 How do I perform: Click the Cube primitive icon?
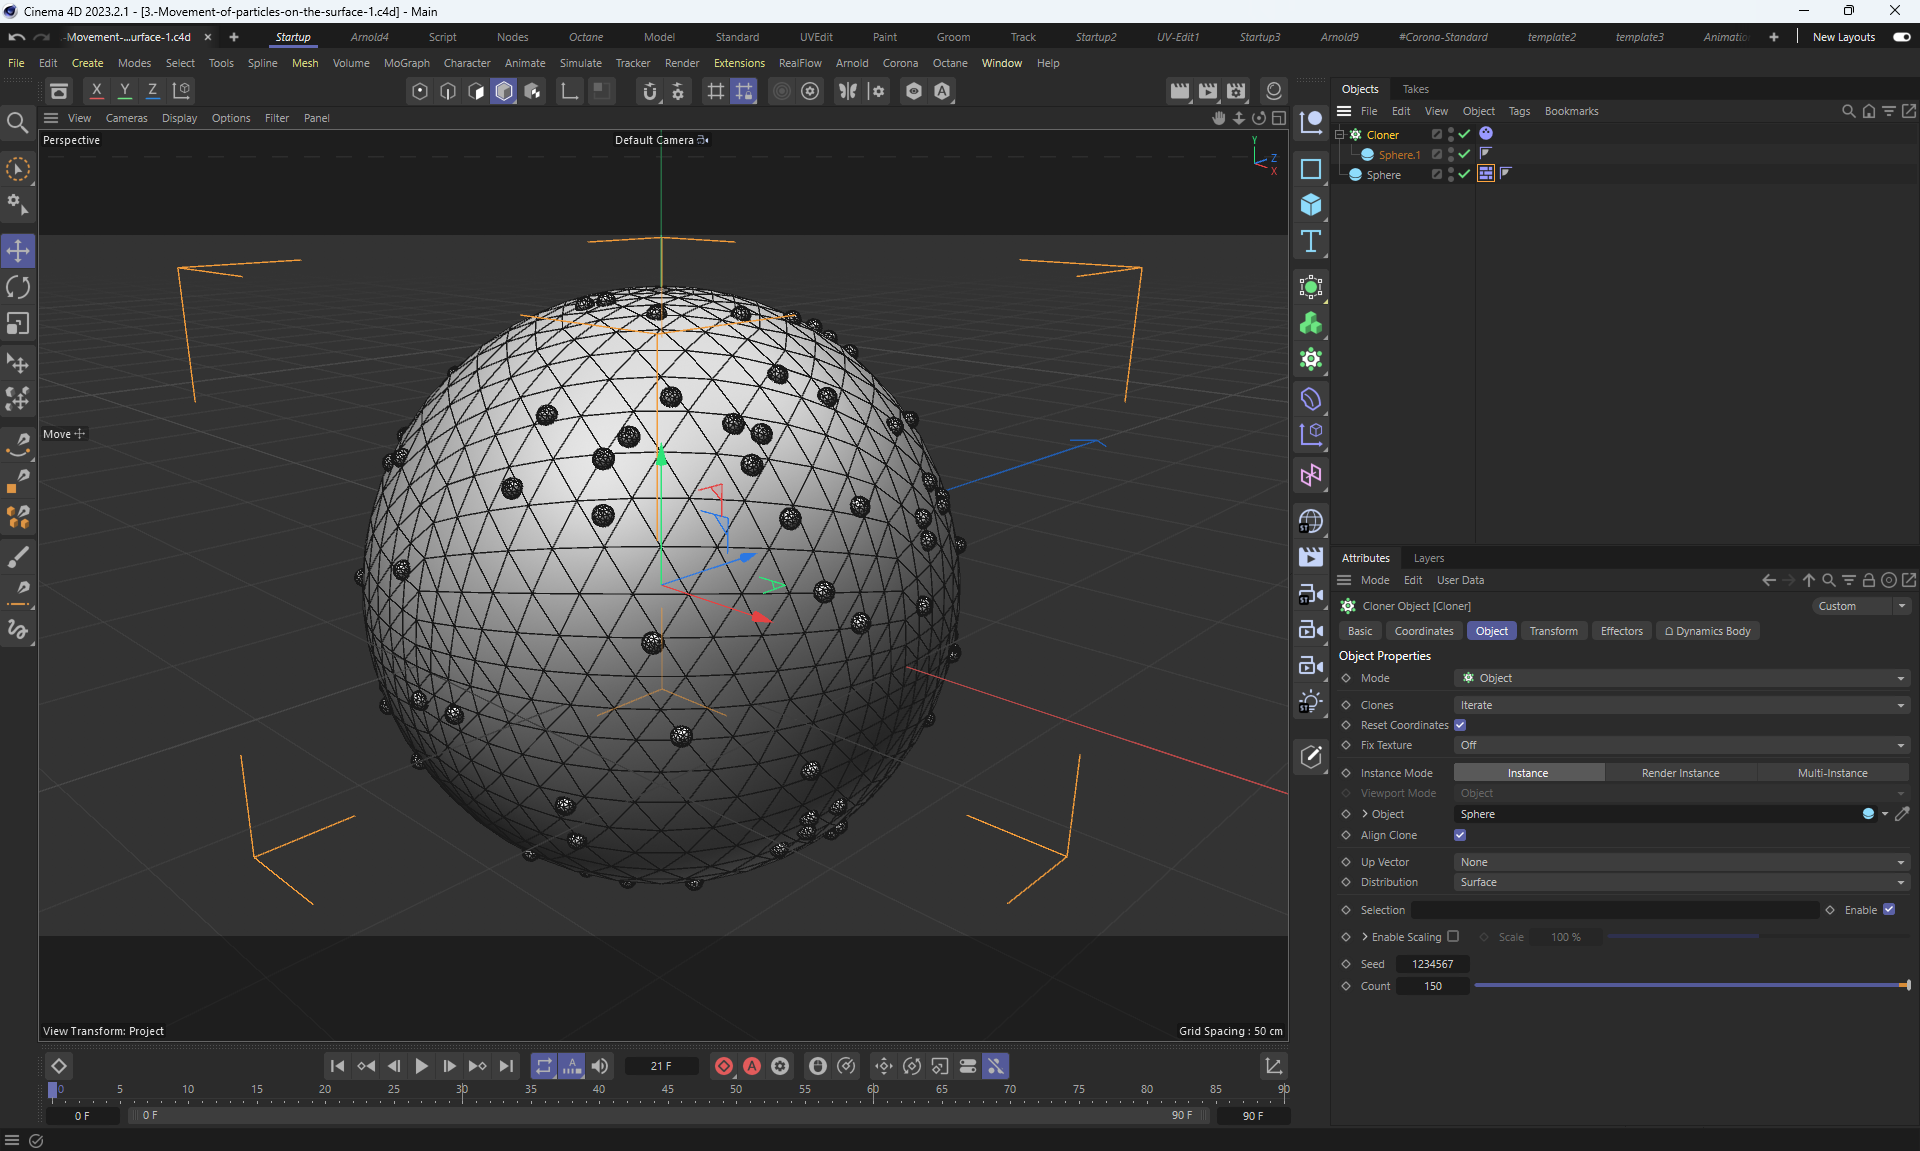[x=1310, y=205]
